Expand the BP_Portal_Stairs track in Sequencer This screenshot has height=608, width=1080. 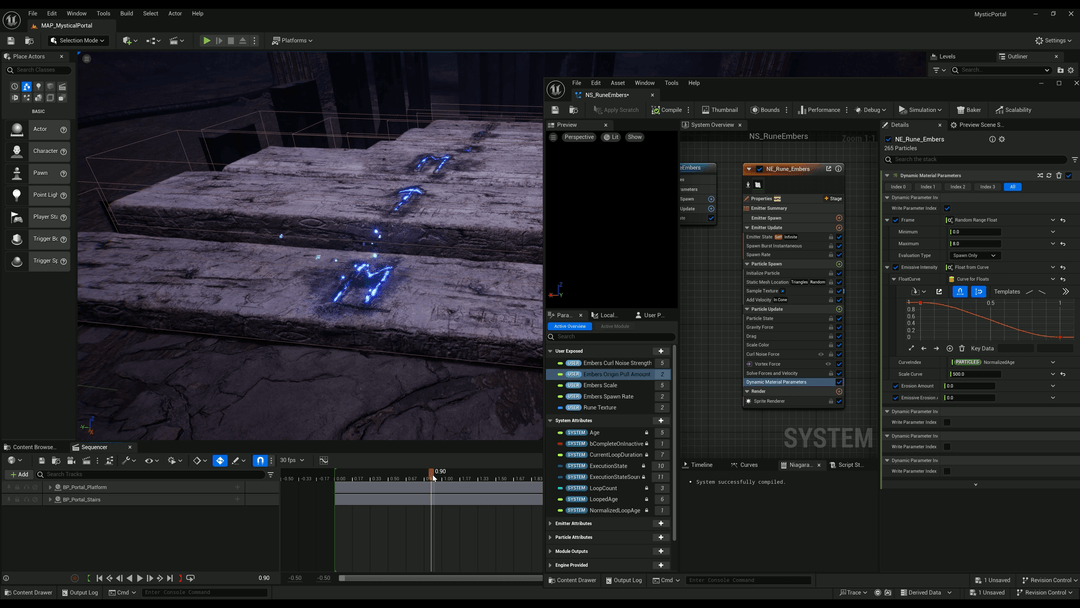click(x=50, y=497)
